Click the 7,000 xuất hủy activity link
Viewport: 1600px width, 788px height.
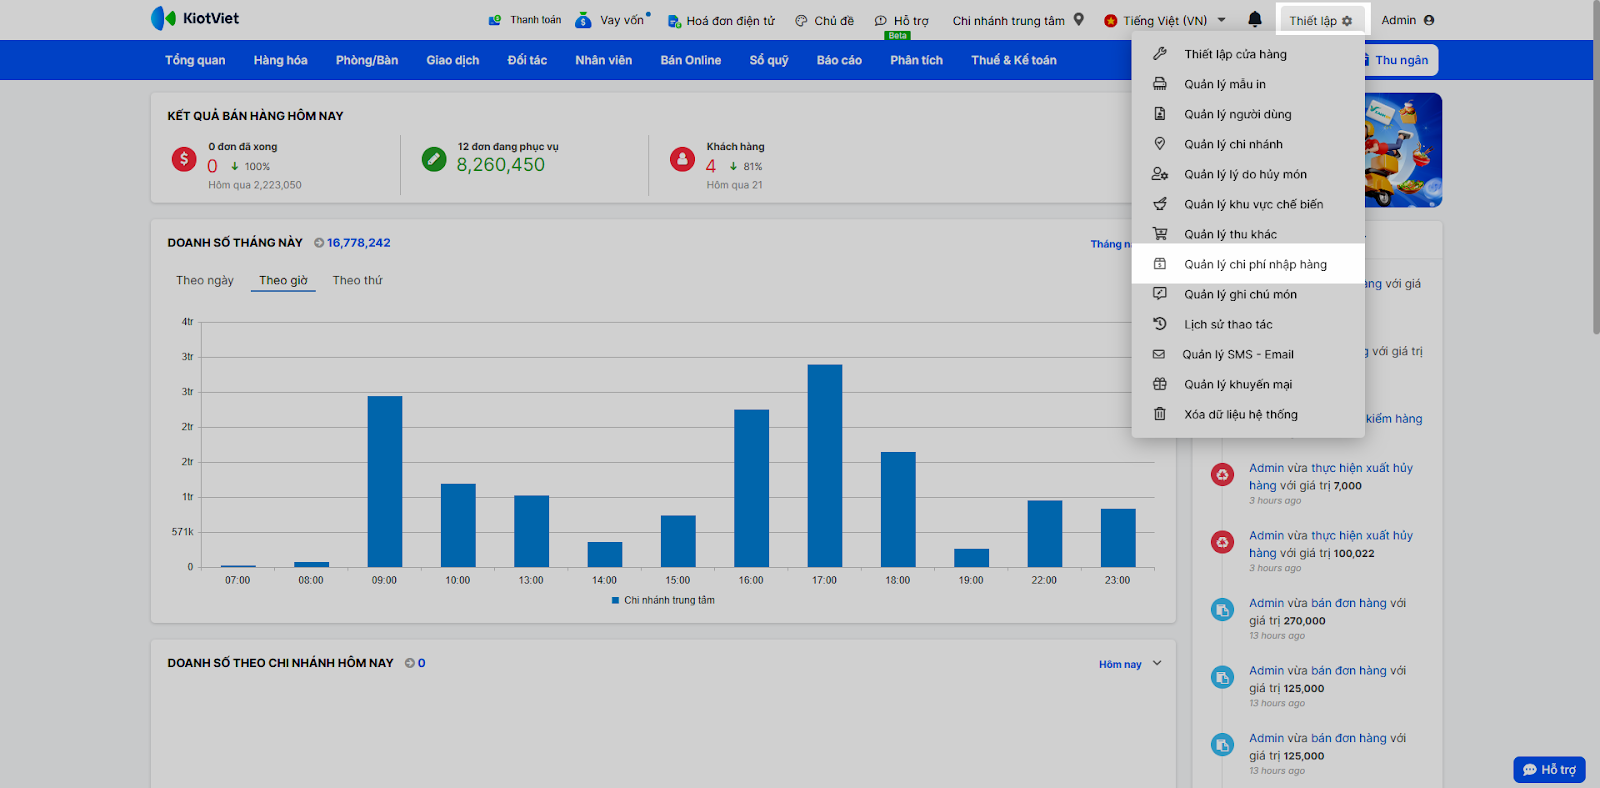point(1331,477)
